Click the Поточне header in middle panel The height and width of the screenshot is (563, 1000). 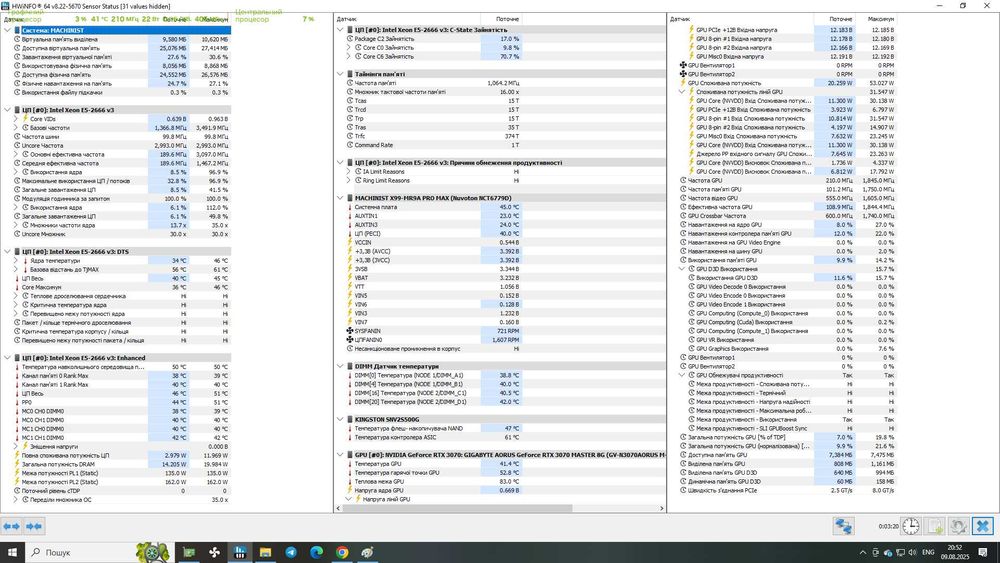pos(508,19)
